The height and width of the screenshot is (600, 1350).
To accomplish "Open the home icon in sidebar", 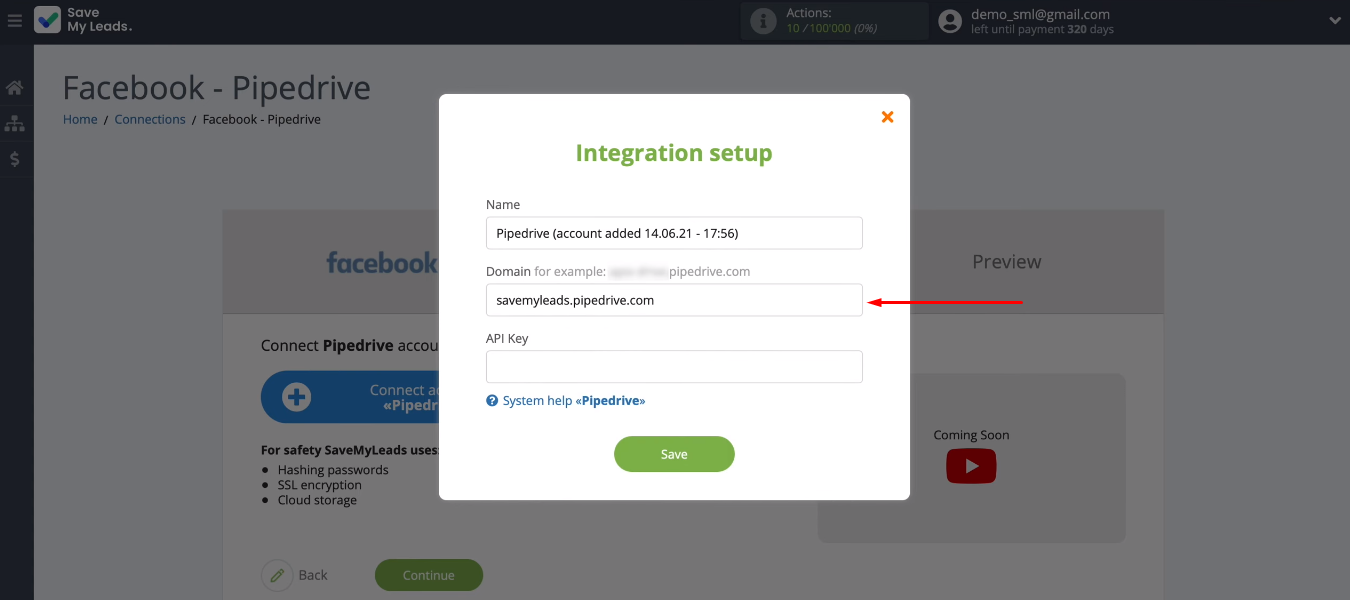I will click(x=15, y=88).
